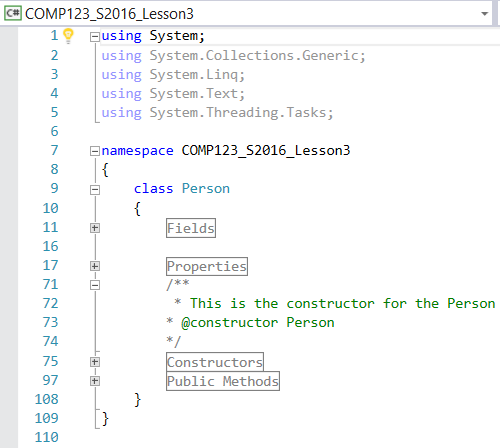
Task: Click line number 110 in the margin
Action: click(x=46, y=437)
